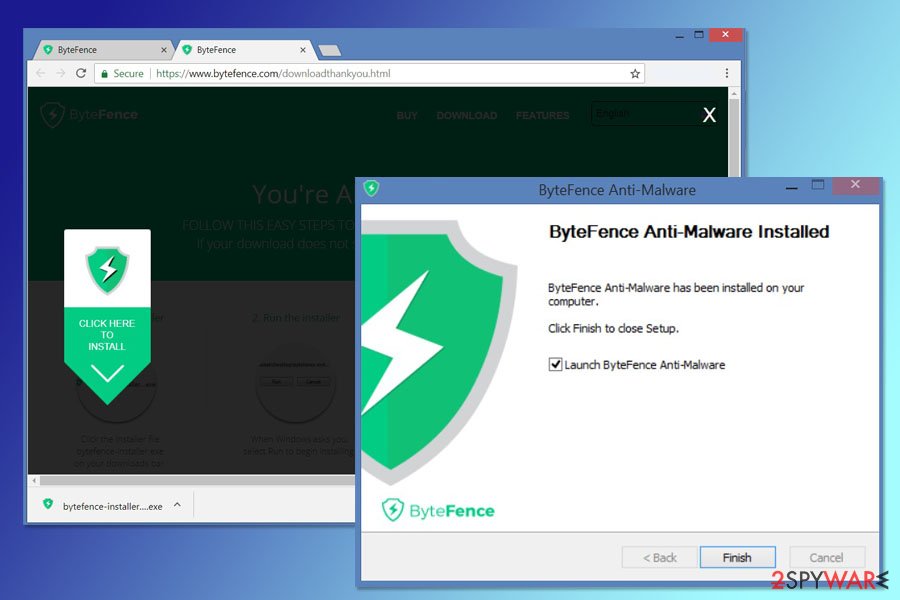This screenshot has width=900, height=600.
Task: Close the second ByteFence tab
Action: tap(303, 50)
